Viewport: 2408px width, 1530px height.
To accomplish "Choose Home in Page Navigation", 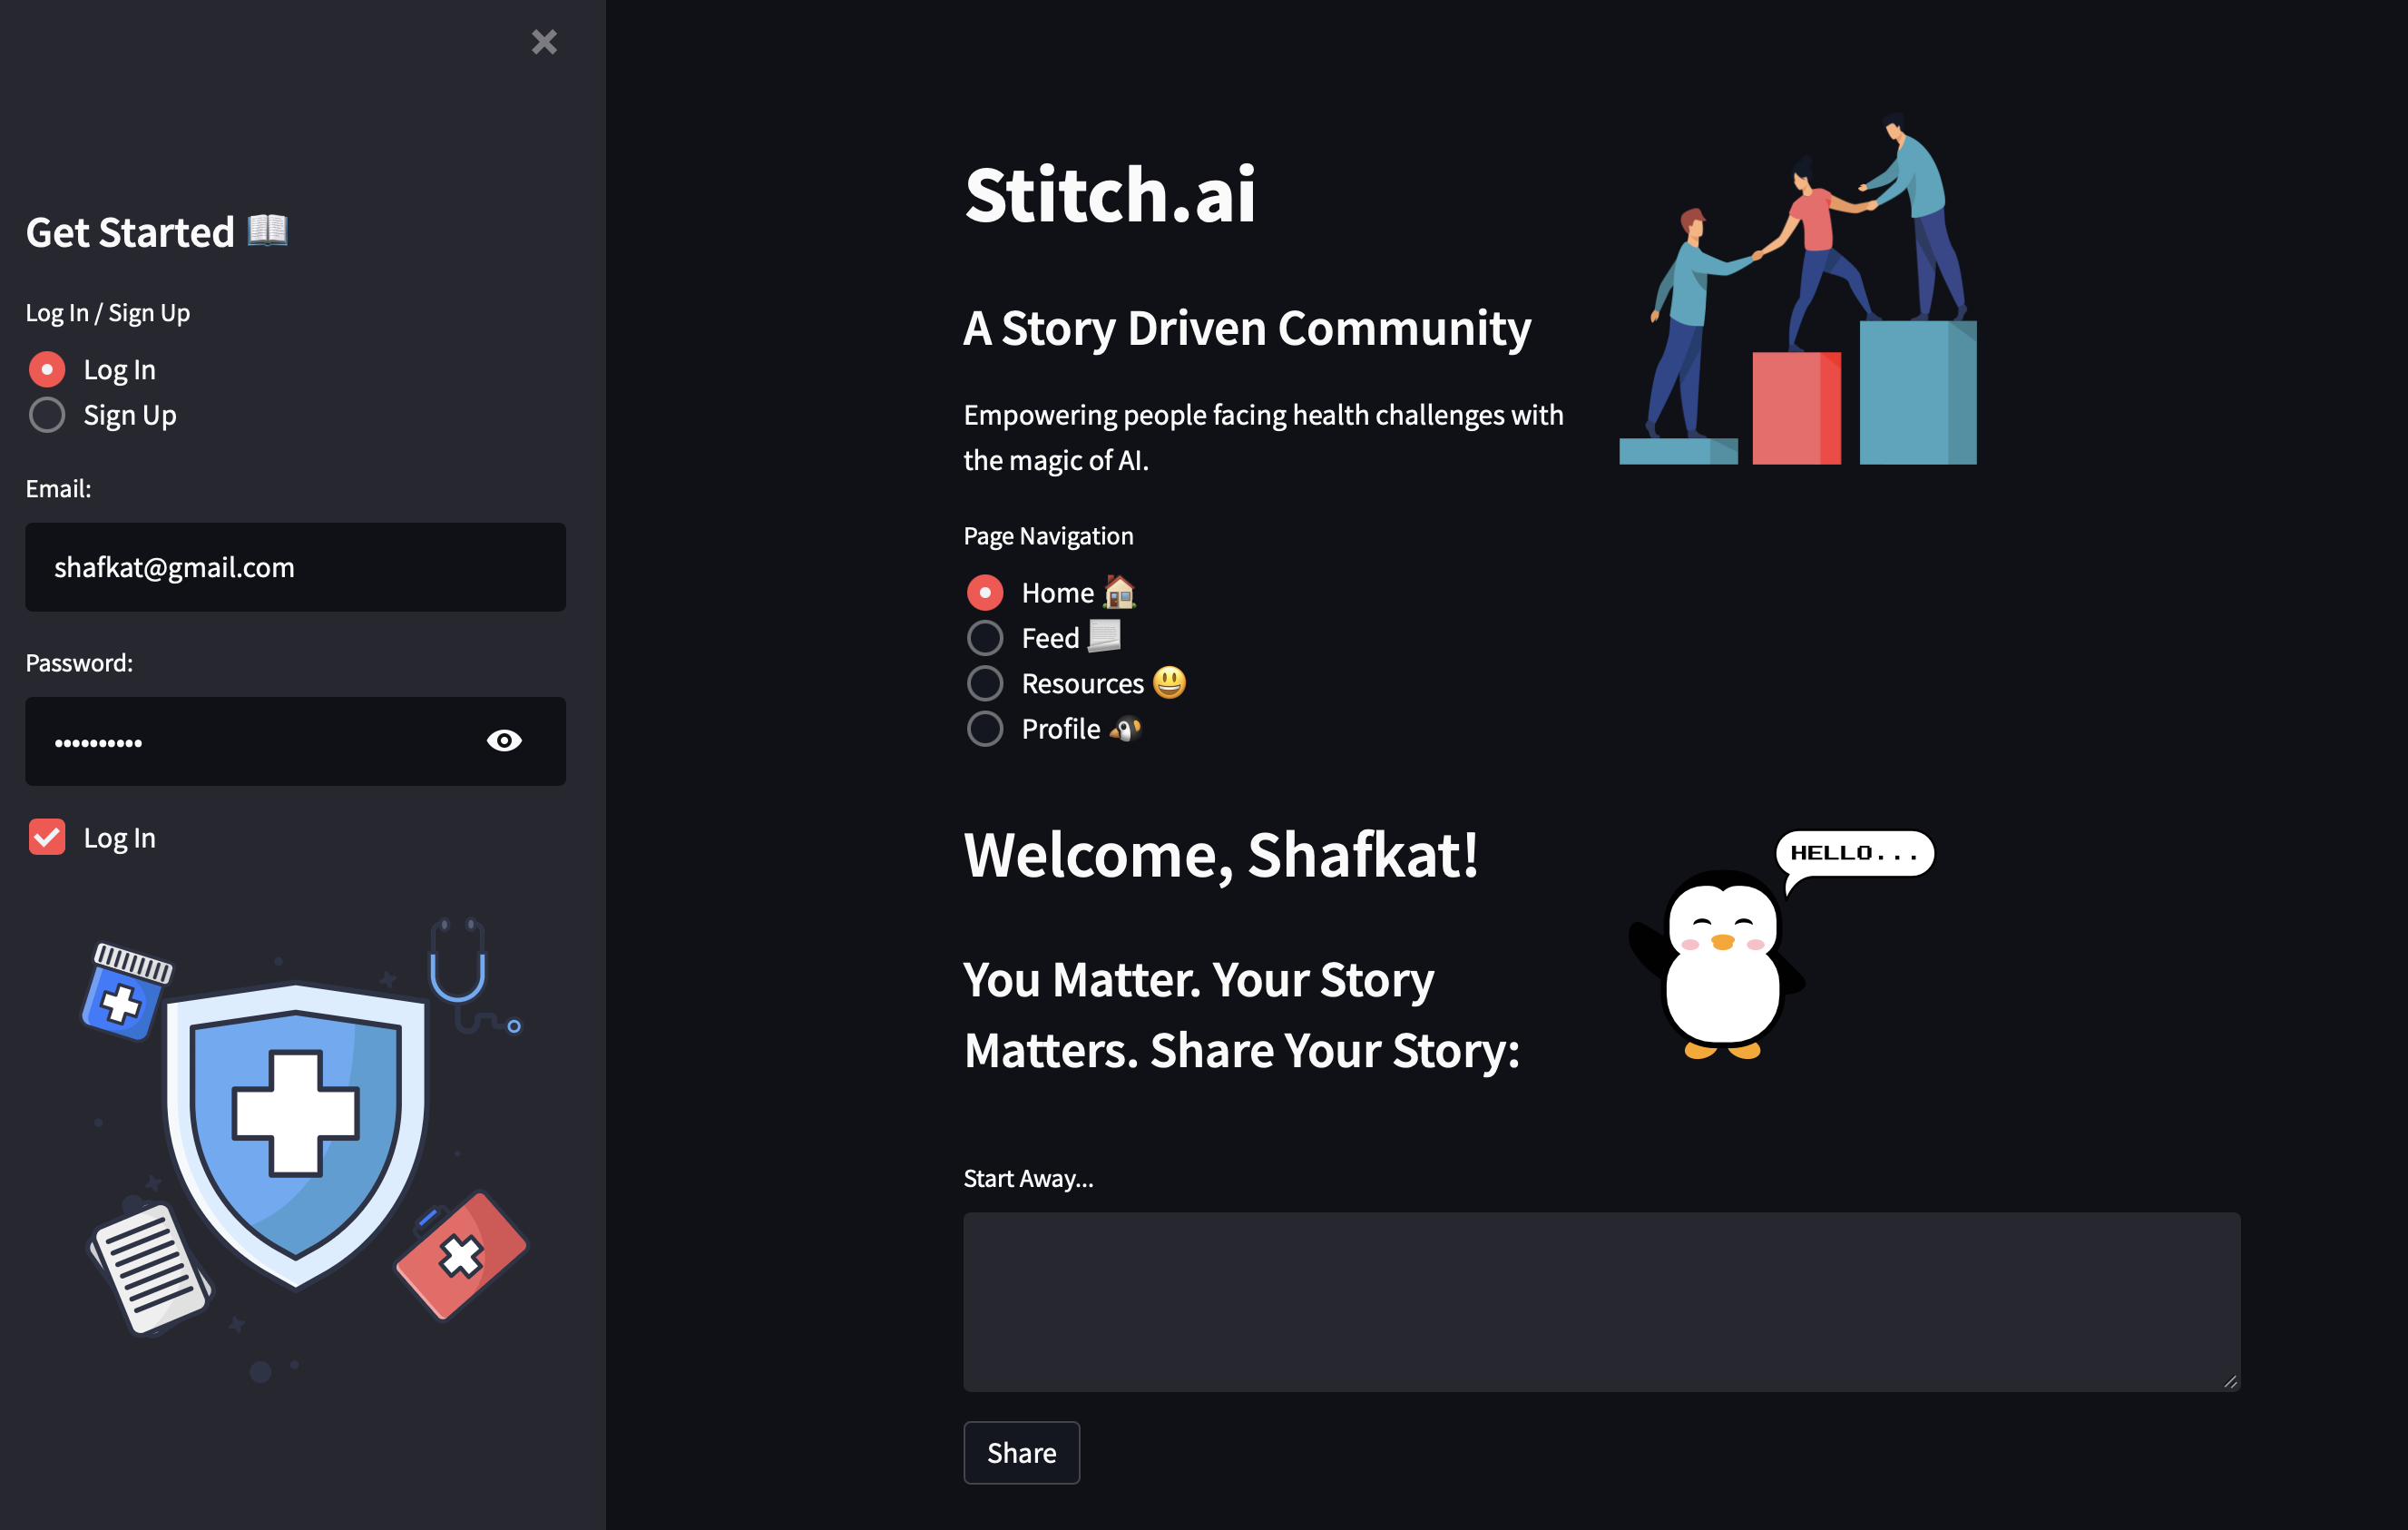I will (x=985, y=592).
